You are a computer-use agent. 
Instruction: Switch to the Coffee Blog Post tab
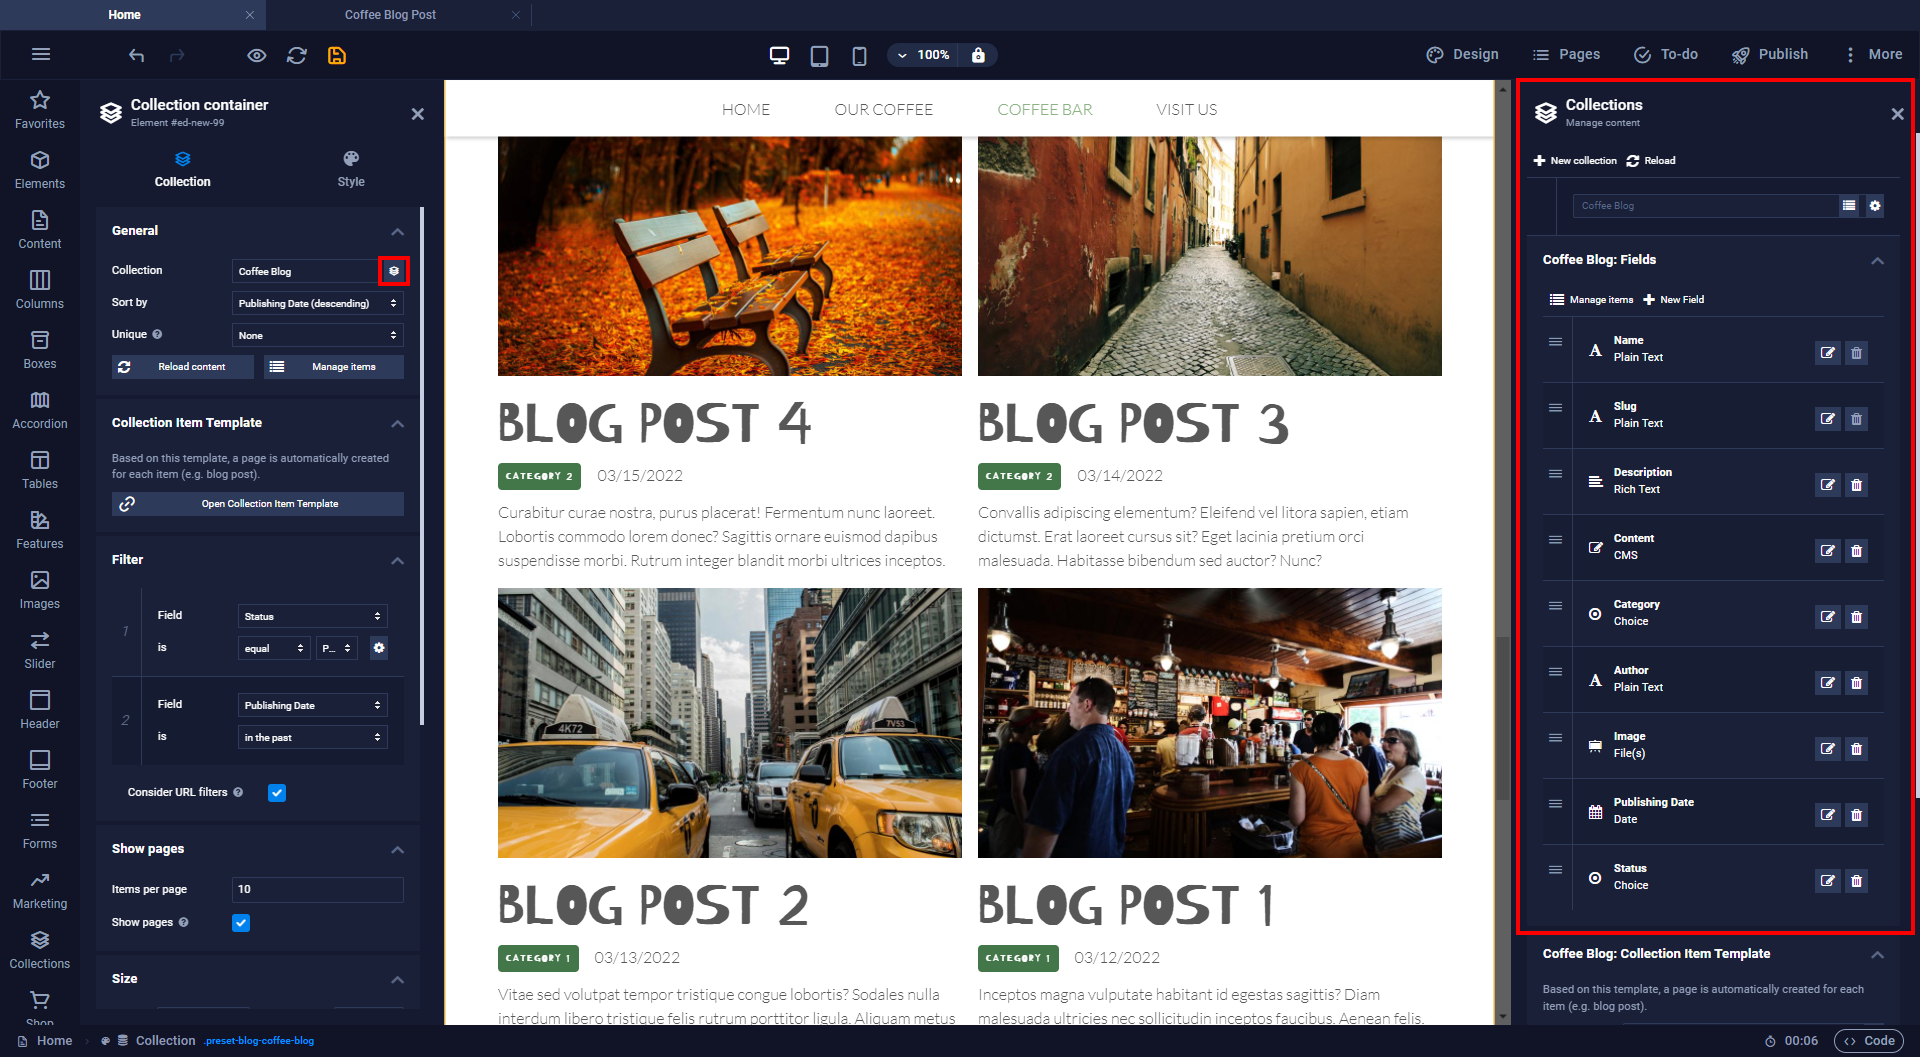[390, 15]
